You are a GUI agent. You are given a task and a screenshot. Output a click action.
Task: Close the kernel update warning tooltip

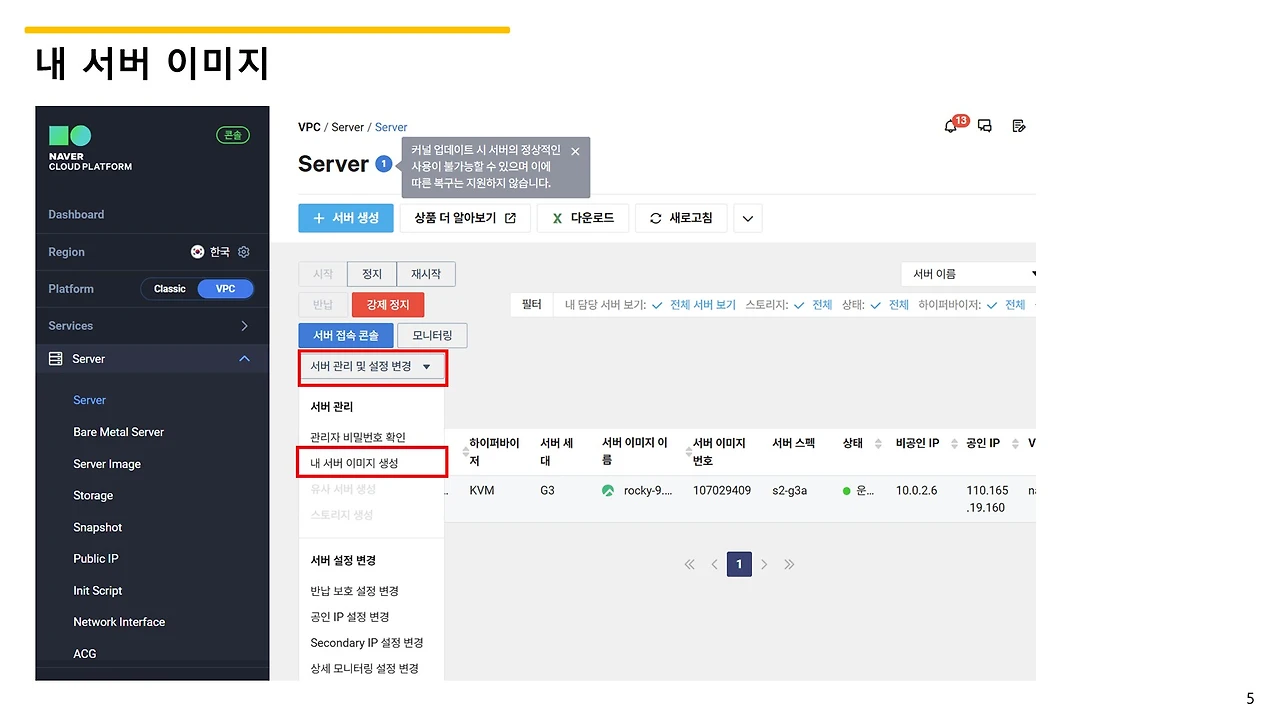[575, 151]
